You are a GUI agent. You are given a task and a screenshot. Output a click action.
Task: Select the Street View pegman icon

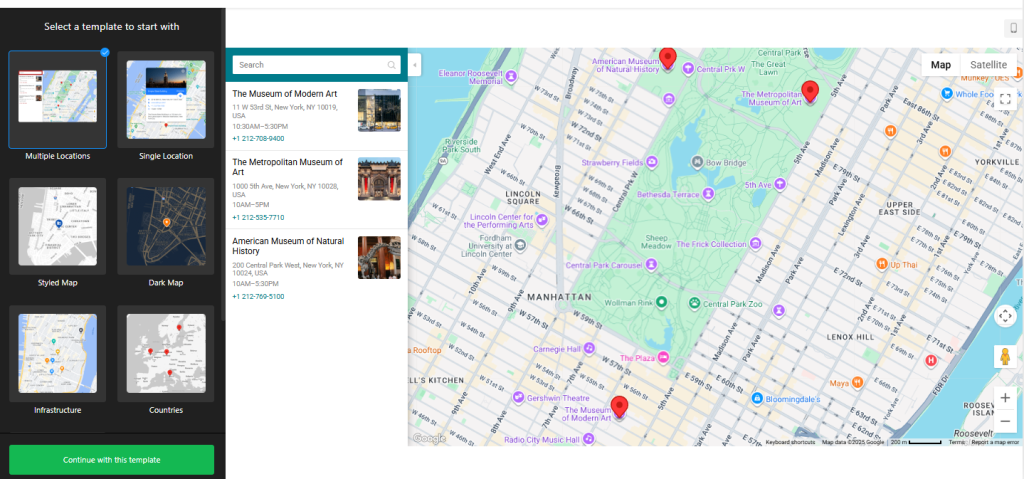point(1005,357)
